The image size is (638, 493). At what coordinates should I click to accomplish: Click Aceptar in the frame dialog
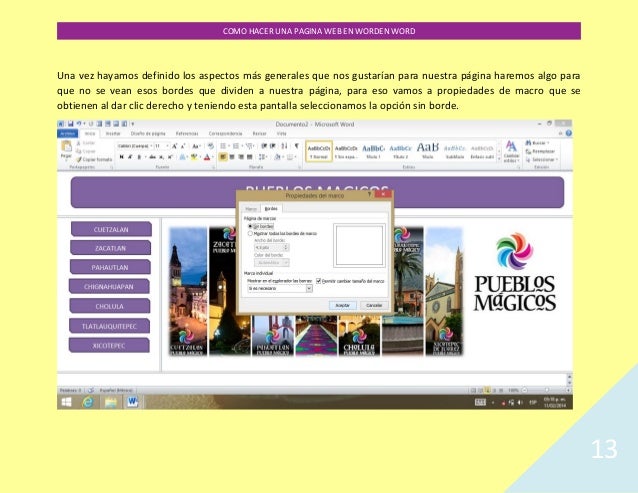343,305
